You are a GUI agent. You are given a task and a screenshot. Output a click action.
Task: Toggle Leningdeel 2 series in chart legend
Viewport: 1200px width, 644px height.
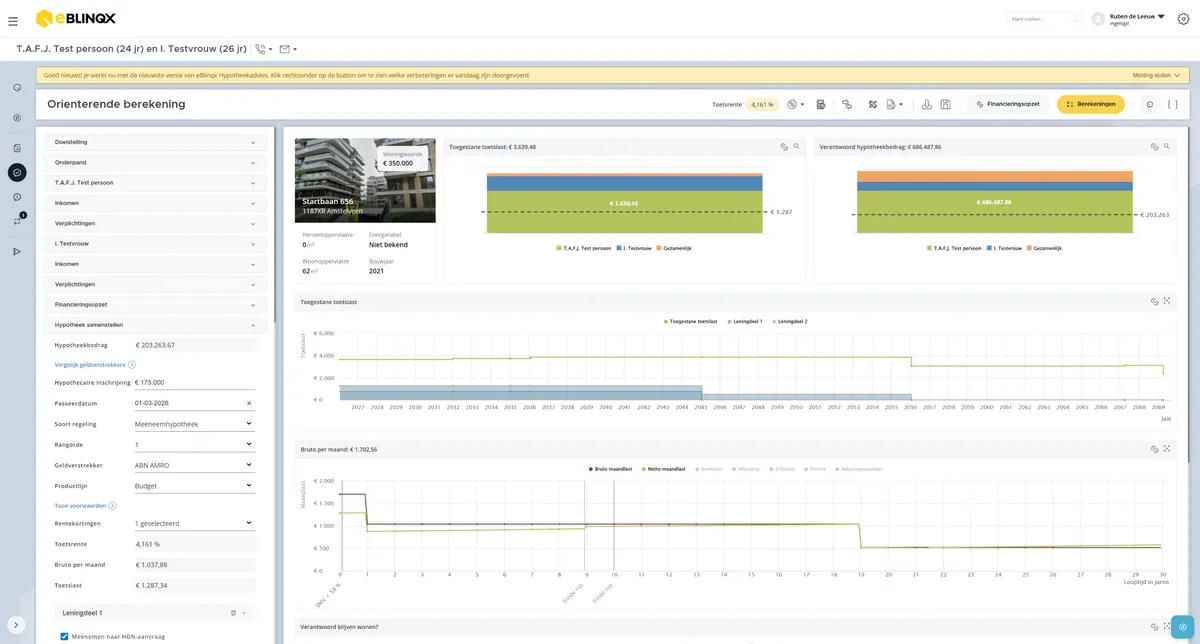[790, 321]
